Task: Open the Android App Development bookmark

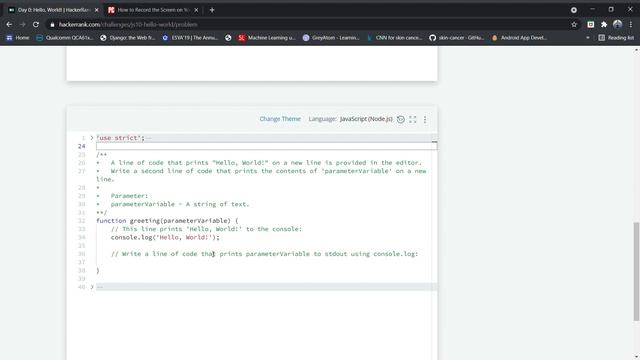Action: click(x=519, y=38)
